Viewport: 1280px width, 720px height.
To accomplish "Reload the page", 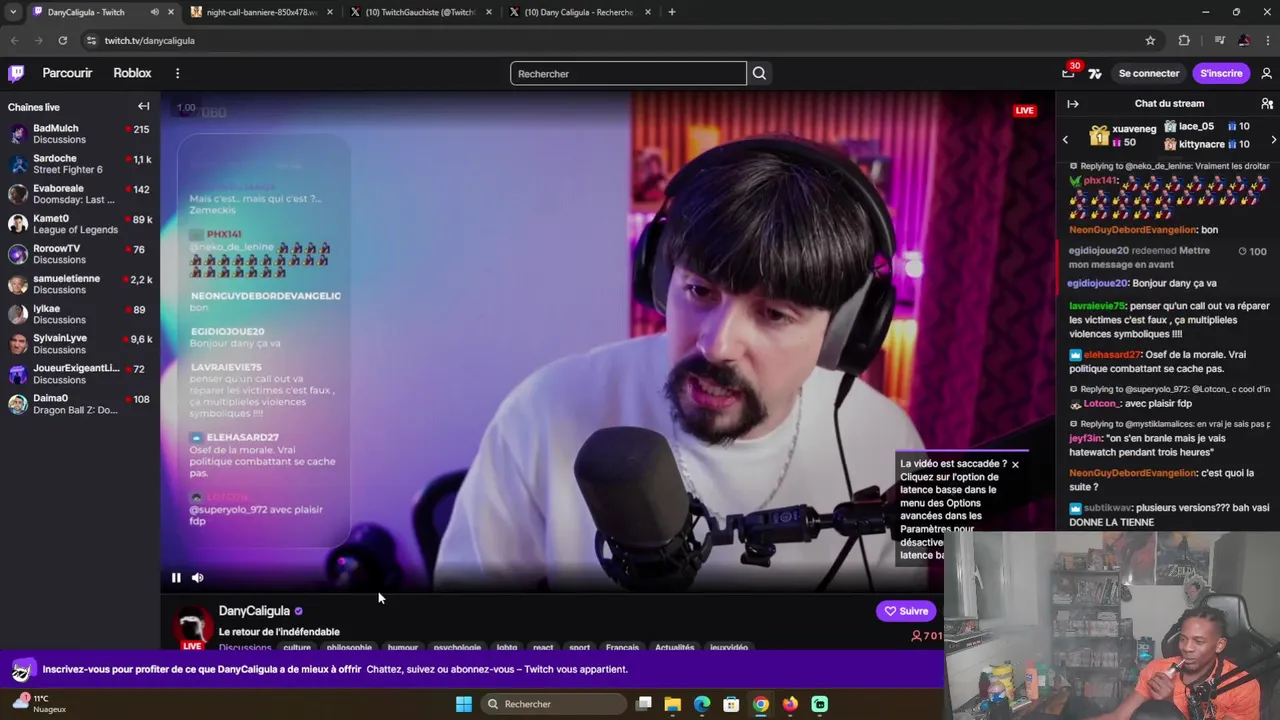I will (x=62, y=40).
